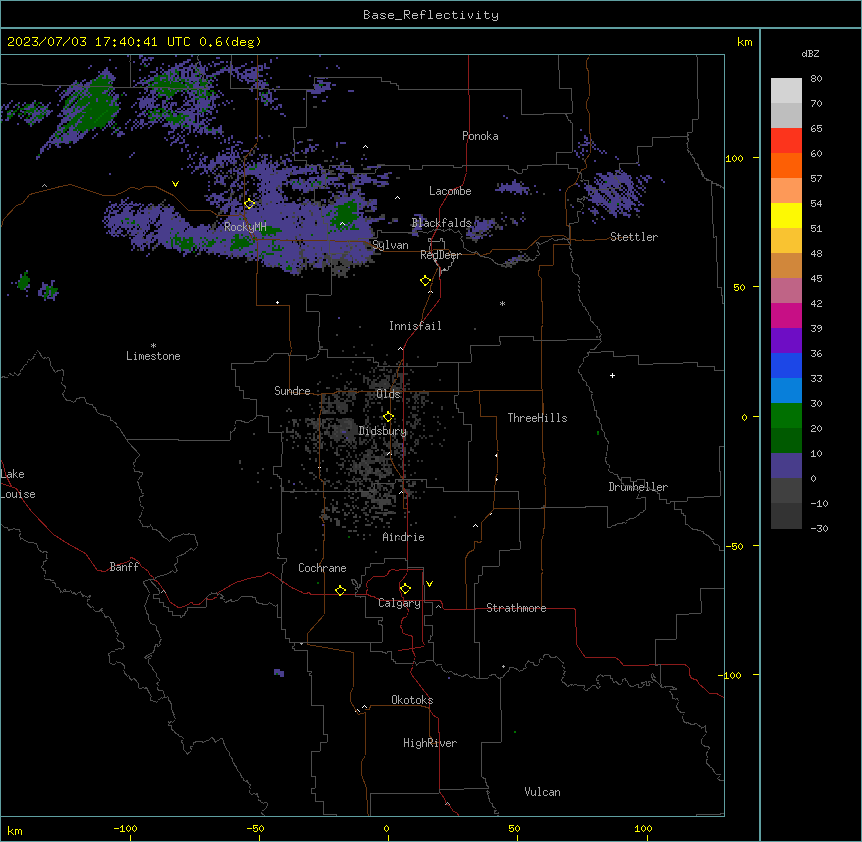Click the -50 tick on the right axis
The width and height of the screenshot is (862, 842).
pos(734,546)
